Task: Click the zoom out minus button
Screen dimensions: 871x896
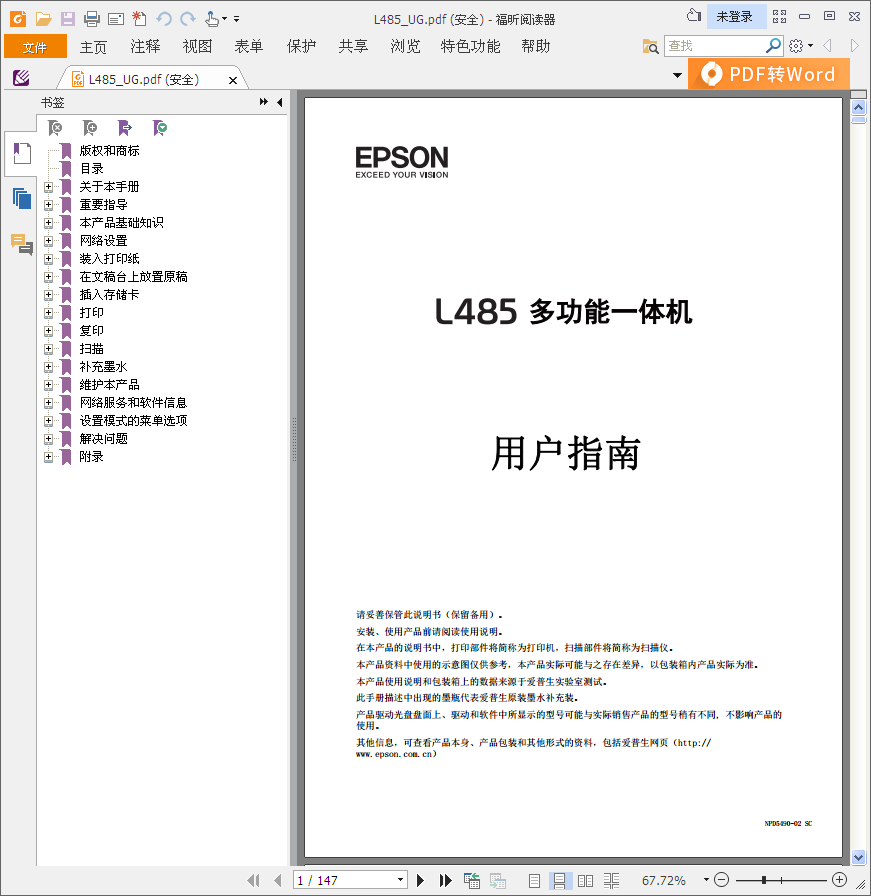Action: point(722,880)
